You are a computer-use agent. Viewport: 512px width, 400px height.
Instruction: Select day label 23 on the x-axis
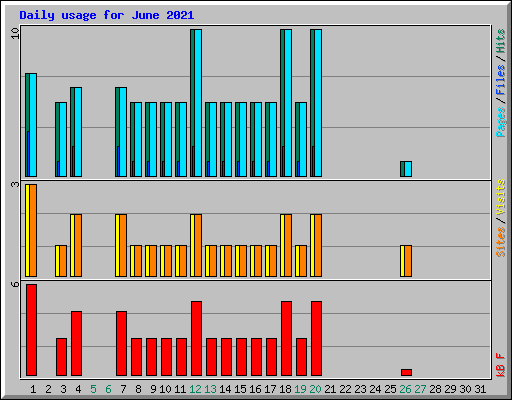pyautogui.click(x=360, y=389)
